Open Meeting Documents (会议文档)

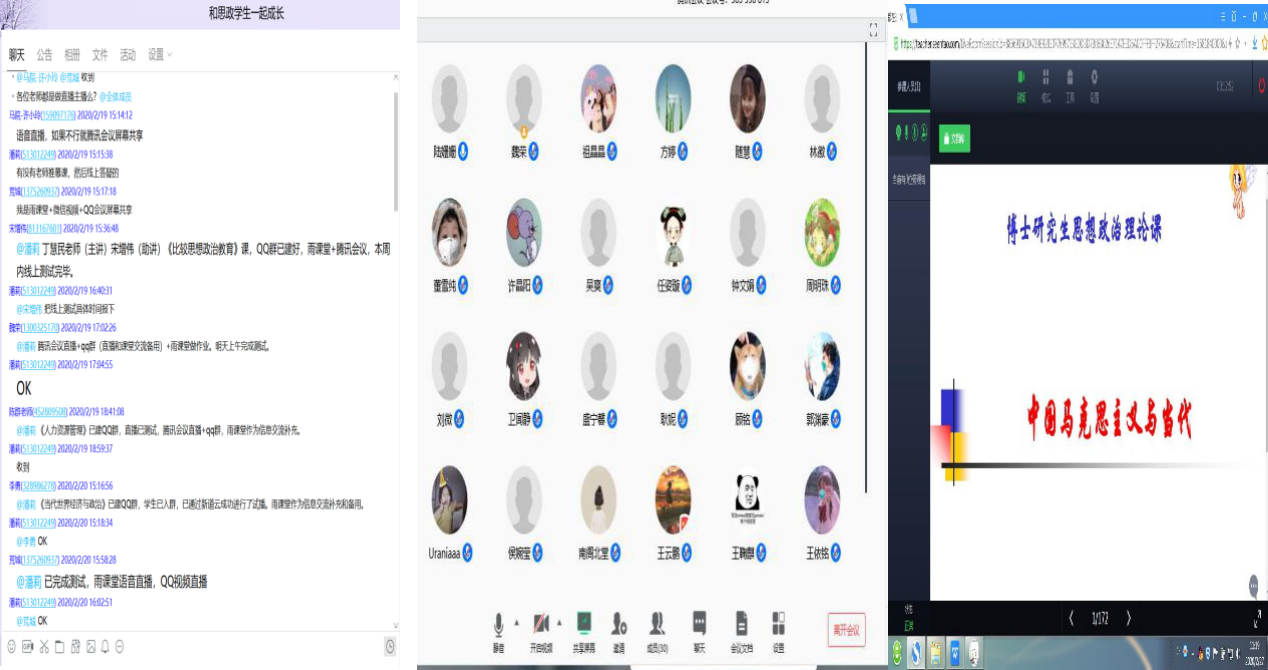pyautogui.click(x=741, y=625)
